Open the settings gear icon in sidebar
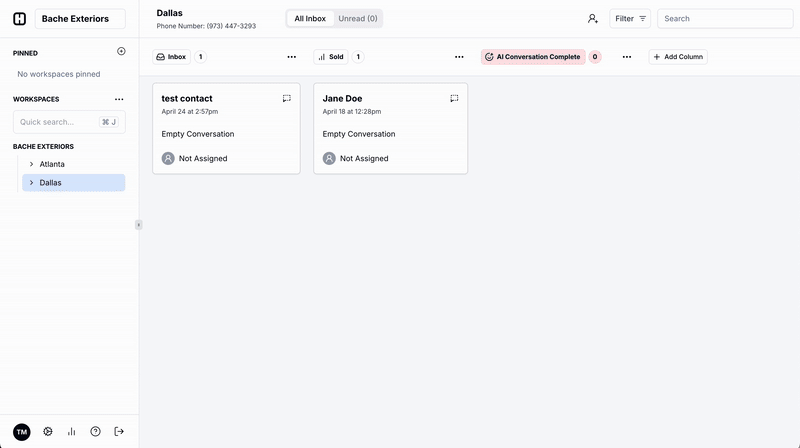Image resolution: width=800 pixels, height=448 pixels. (x=47, y=432)
